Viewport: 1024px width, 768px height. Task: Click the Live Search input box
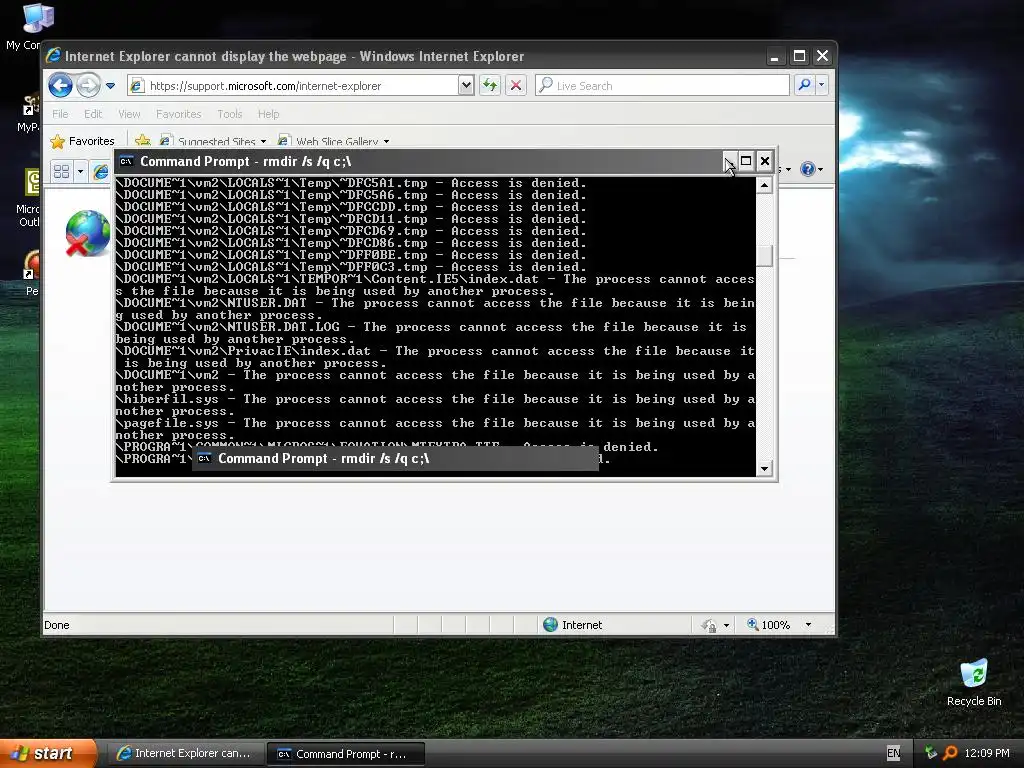point(662,86)
